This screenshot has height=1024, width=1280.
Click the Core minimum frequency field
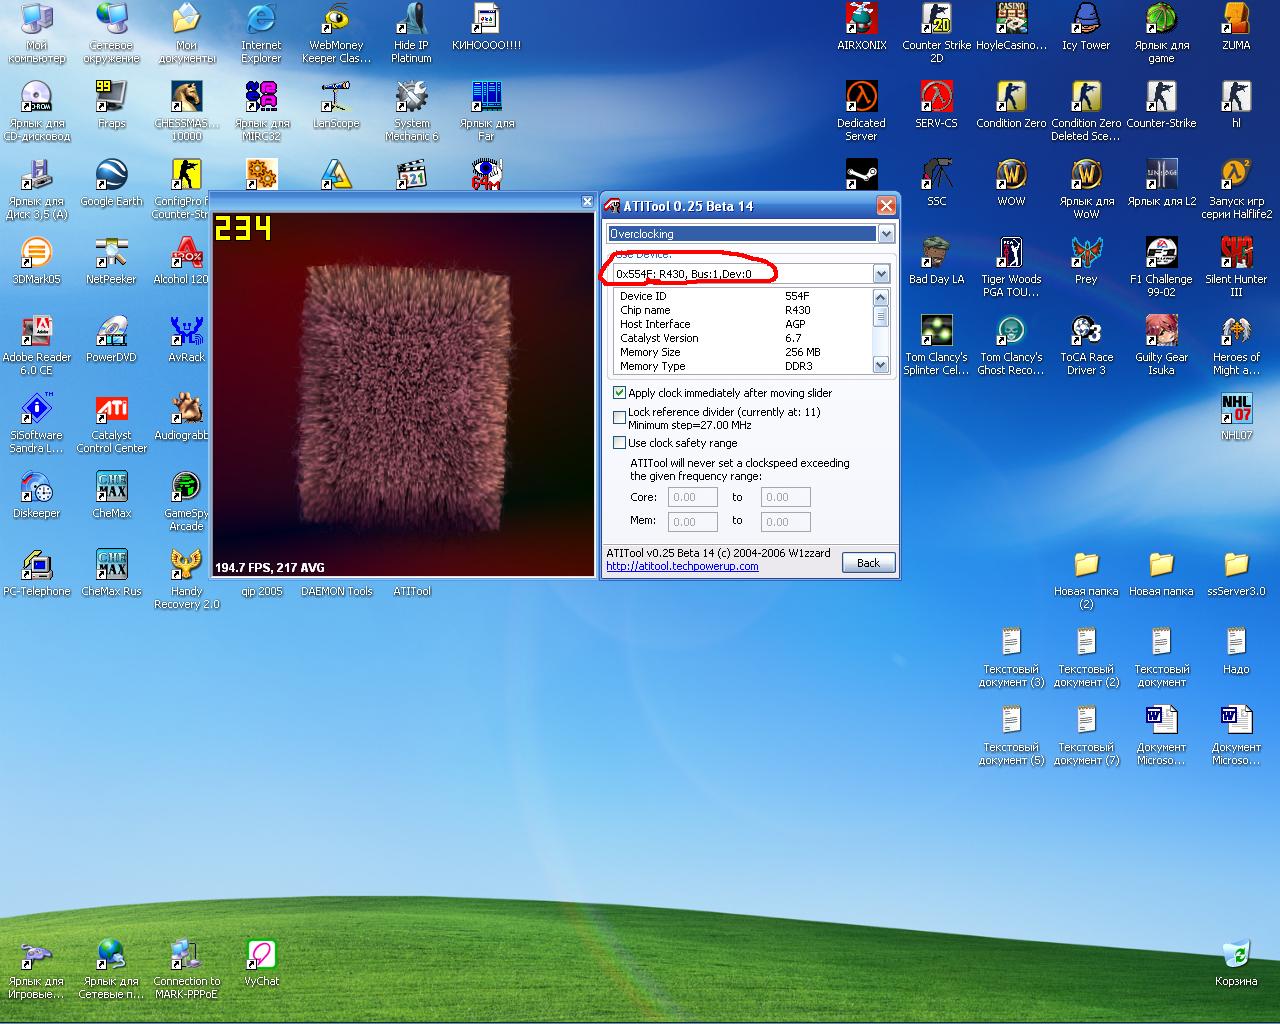[x=693, y=497]
